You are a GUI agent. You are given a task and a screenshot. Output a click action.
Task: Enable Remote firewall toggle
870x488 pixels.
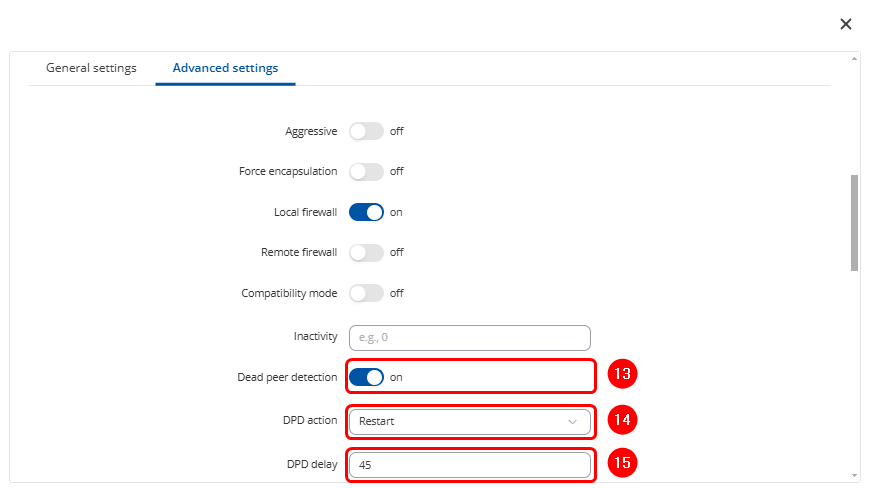tap(366, 253)
